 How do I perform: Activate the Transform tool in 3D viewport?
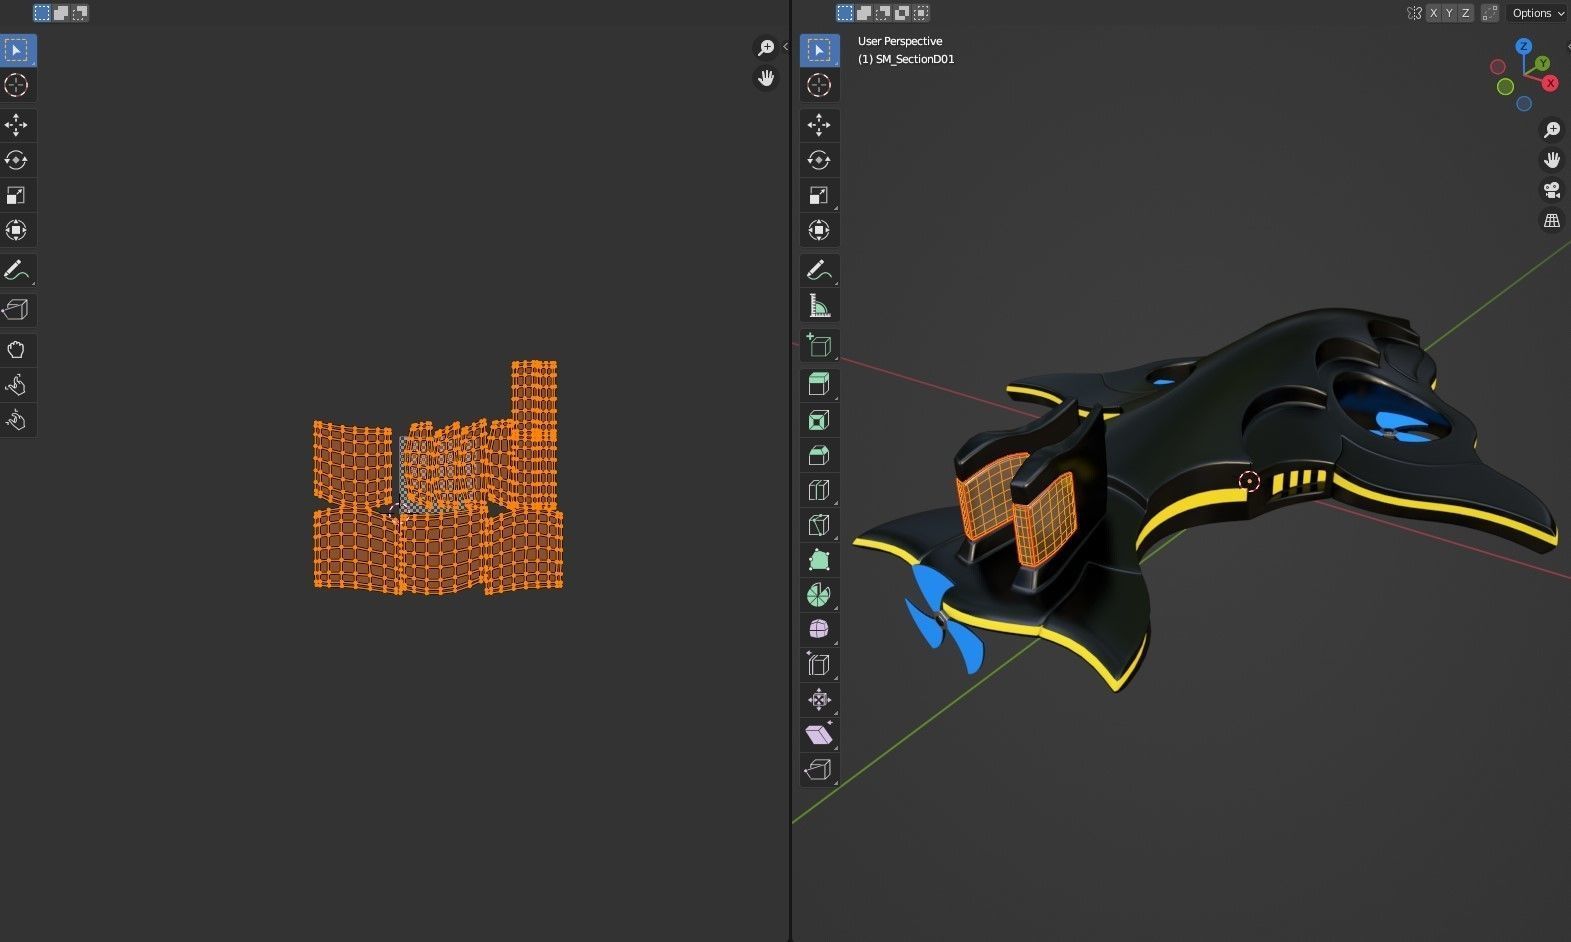[x=819, y=230]
